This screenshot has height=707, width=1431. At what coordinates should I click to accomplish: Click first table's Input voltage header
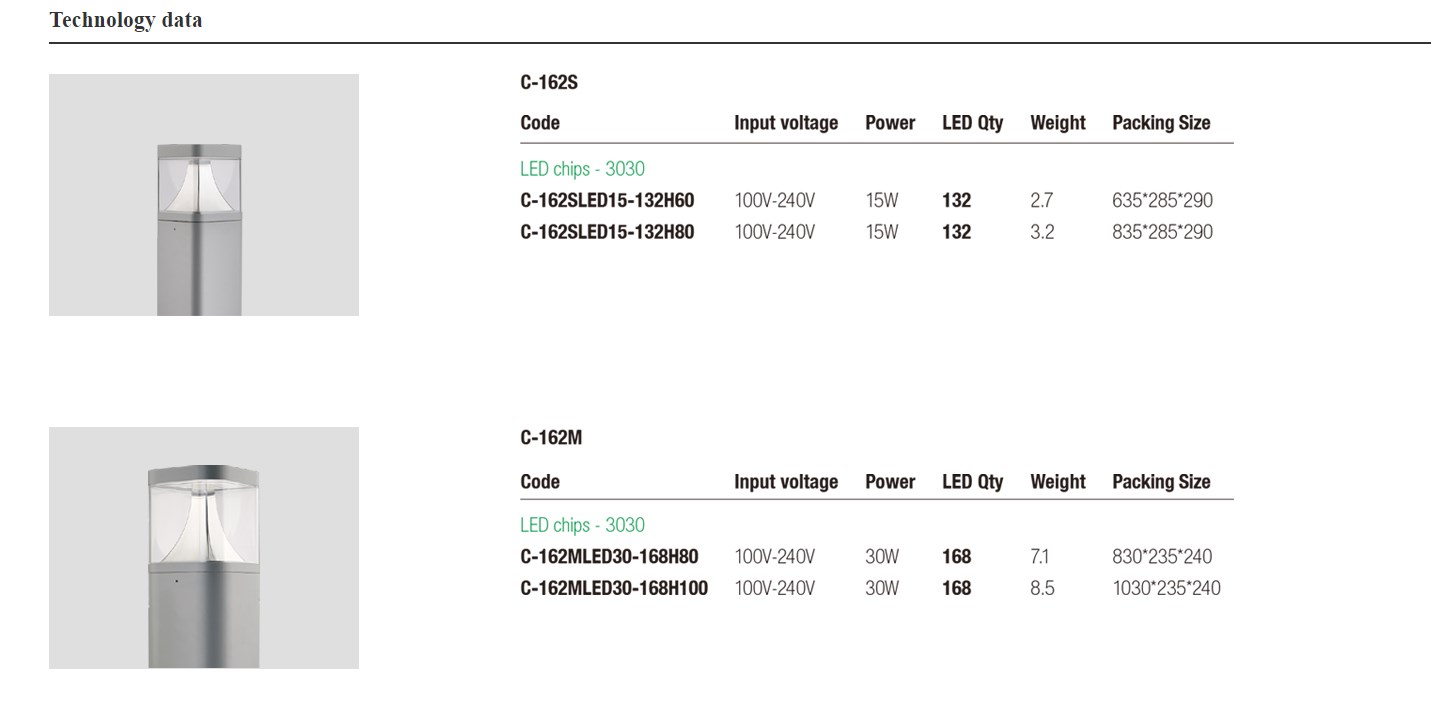(x=786, y=123)
